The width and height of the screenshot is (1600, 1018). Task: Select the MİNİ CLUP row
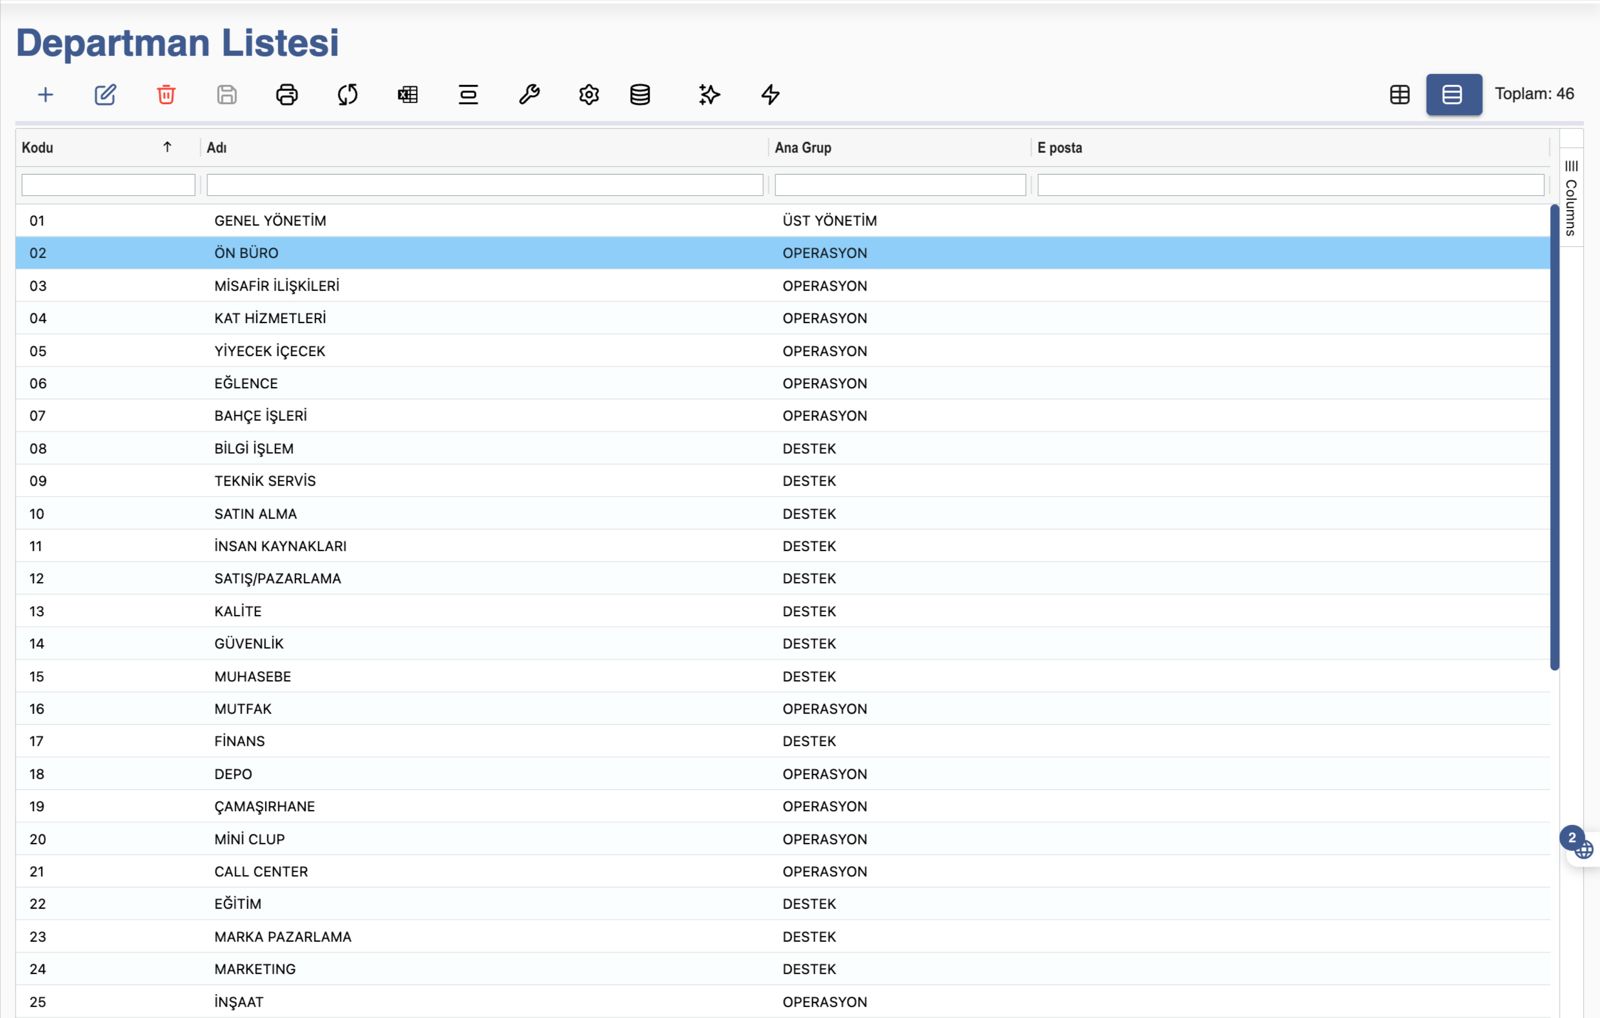click(x=783, y=839)
